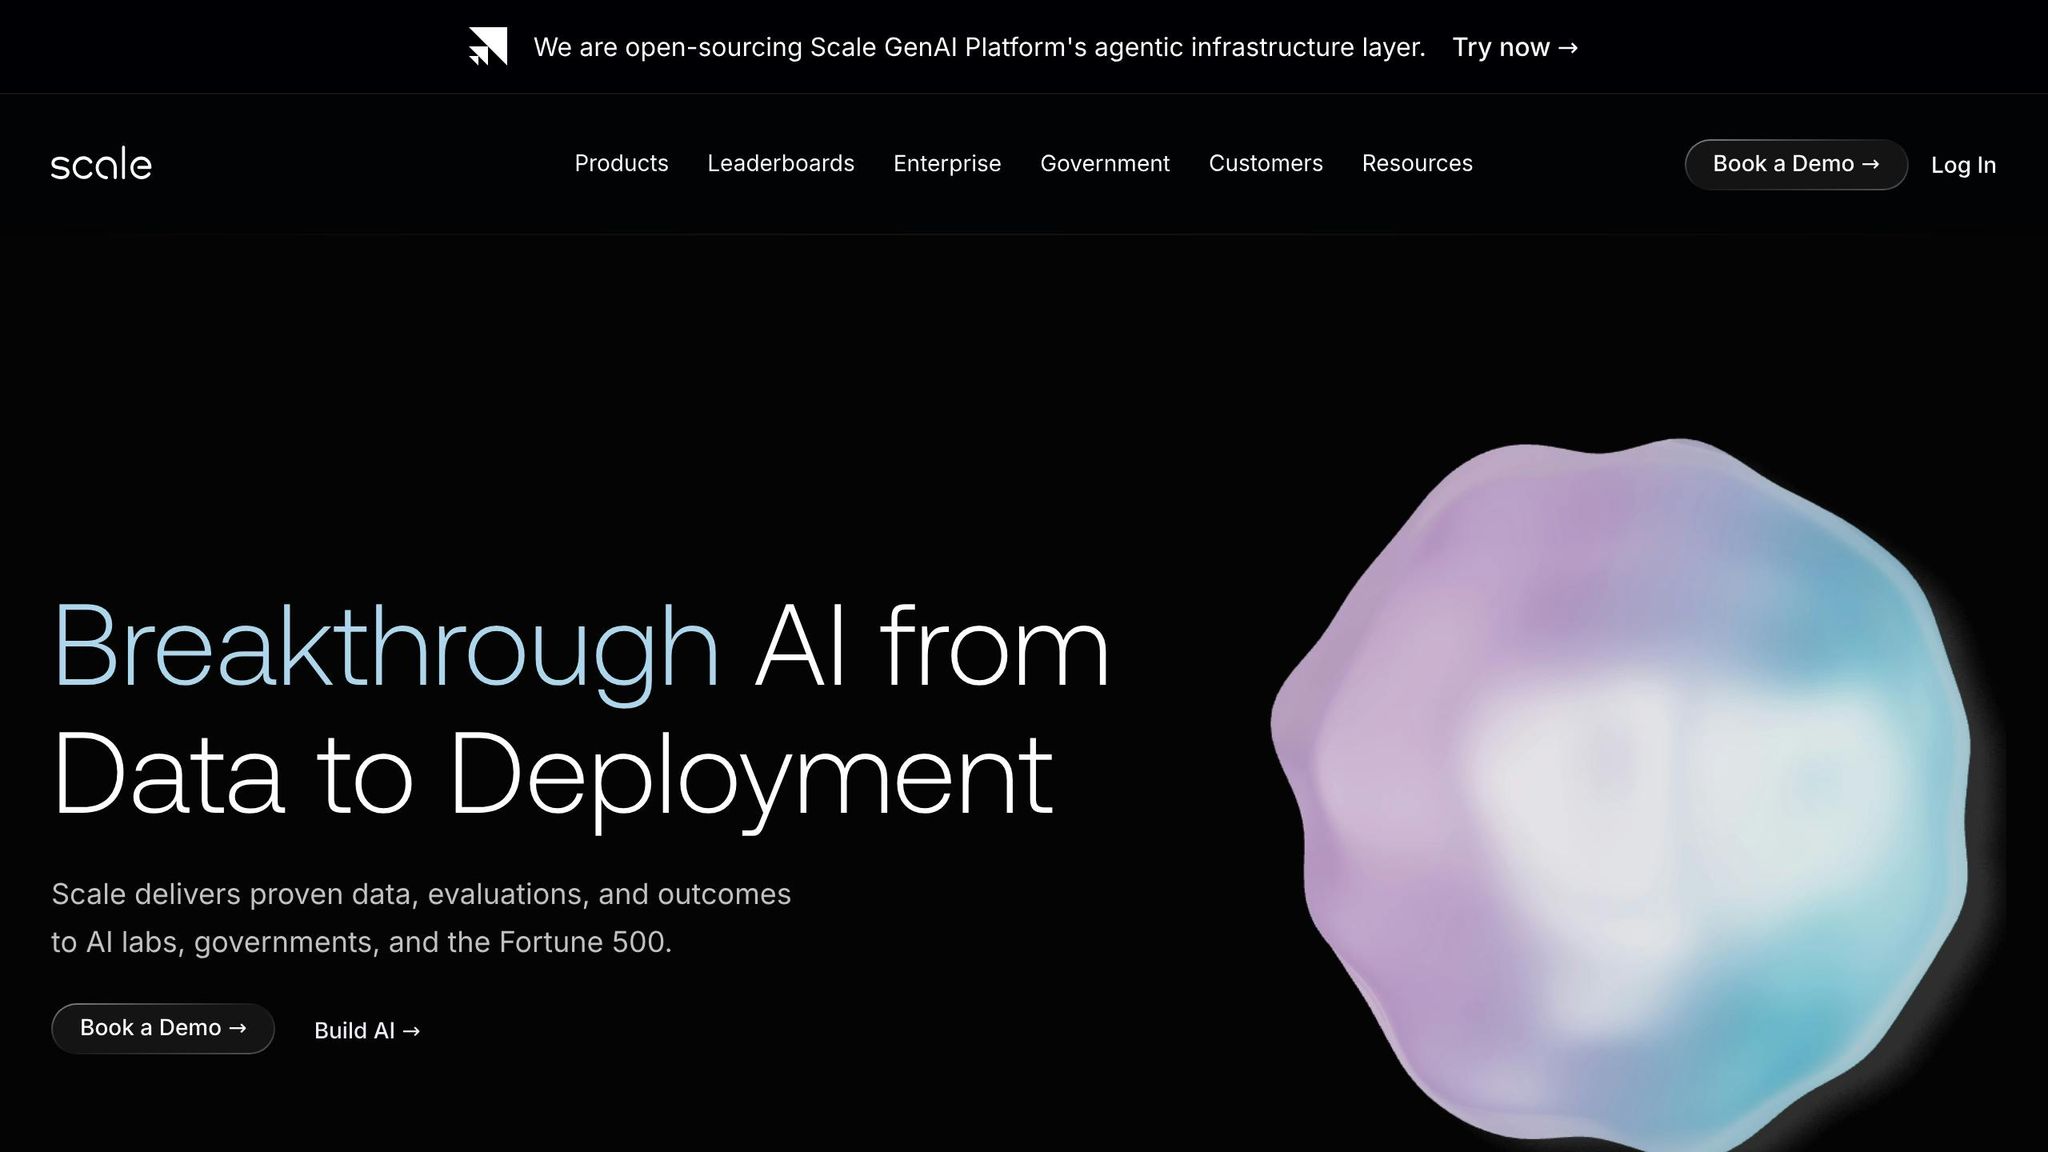Open the Government menu
The width and height of the screenshot is (2048, 1152).
tap(1105, 163)
